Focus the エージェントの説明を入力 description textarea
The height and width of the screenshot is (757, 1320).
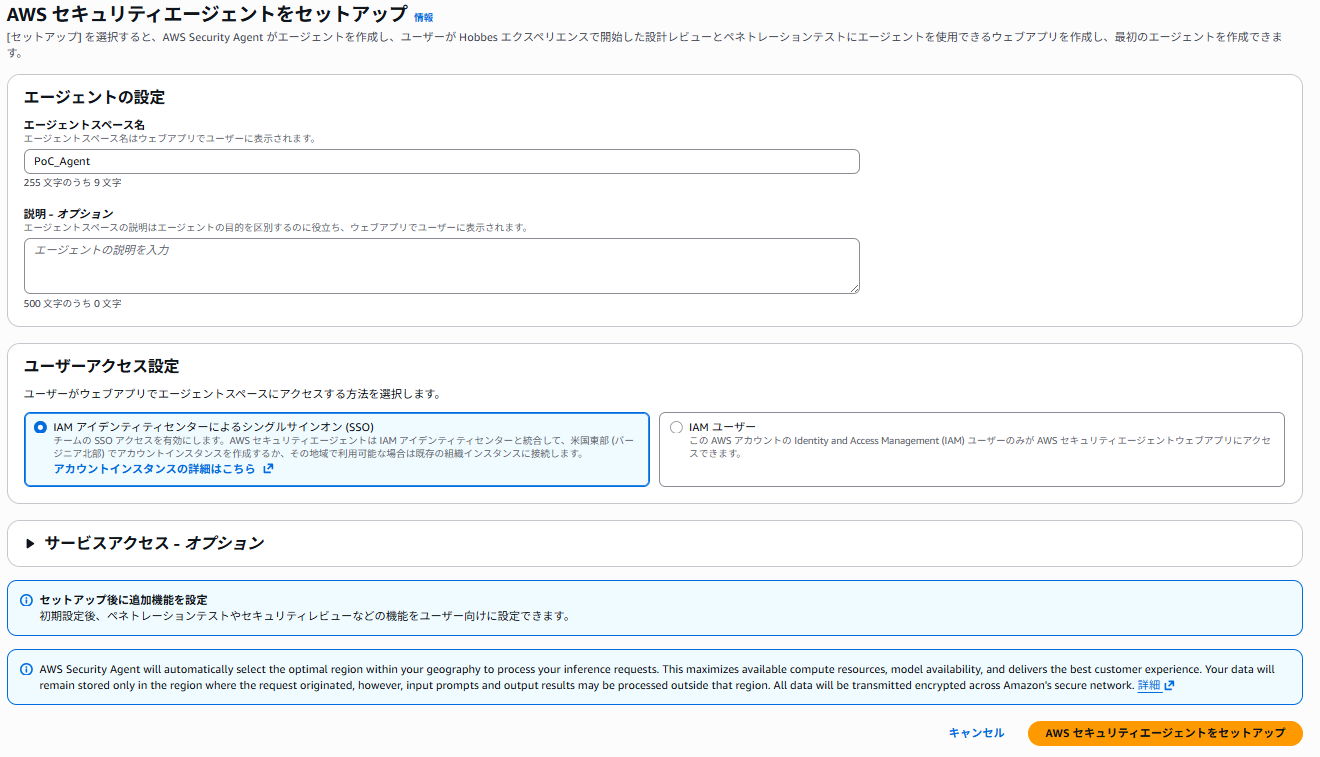[441, 265]
